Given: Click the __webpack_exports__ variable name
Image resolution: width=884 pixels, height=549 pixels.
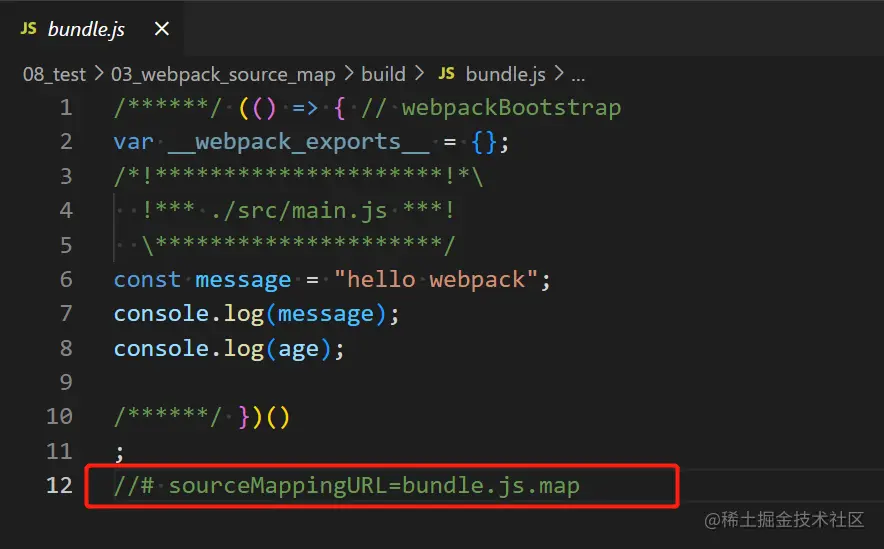Looking at the screenshot, I should click(x=298, y=142).
